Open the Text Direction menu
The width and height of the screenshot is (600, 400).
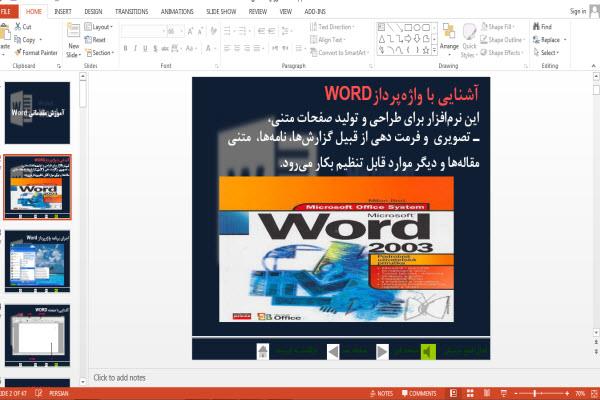click(x=332, y=27)
